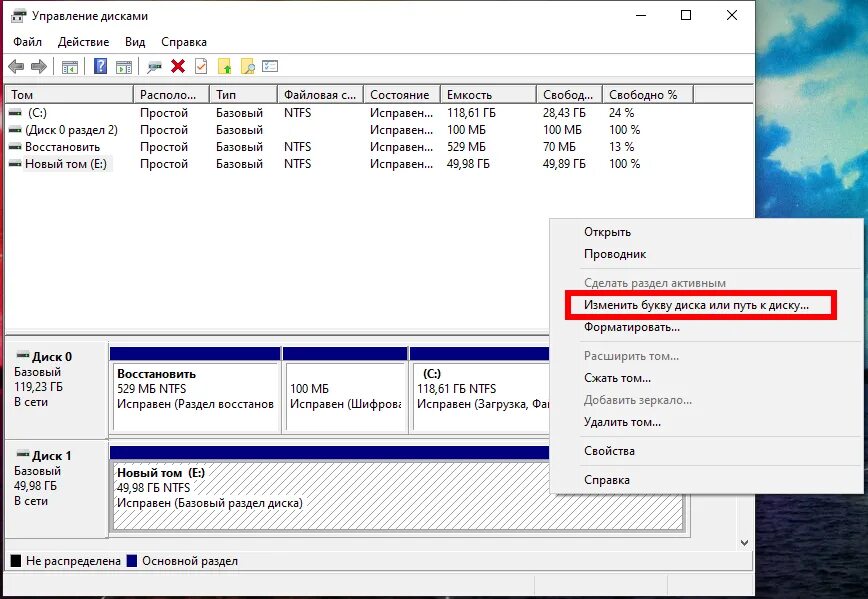Screen dimensions: 868x599
Task: Click the properties page checkmark icon
Action: pyautogui.click(x=201, y=66)
